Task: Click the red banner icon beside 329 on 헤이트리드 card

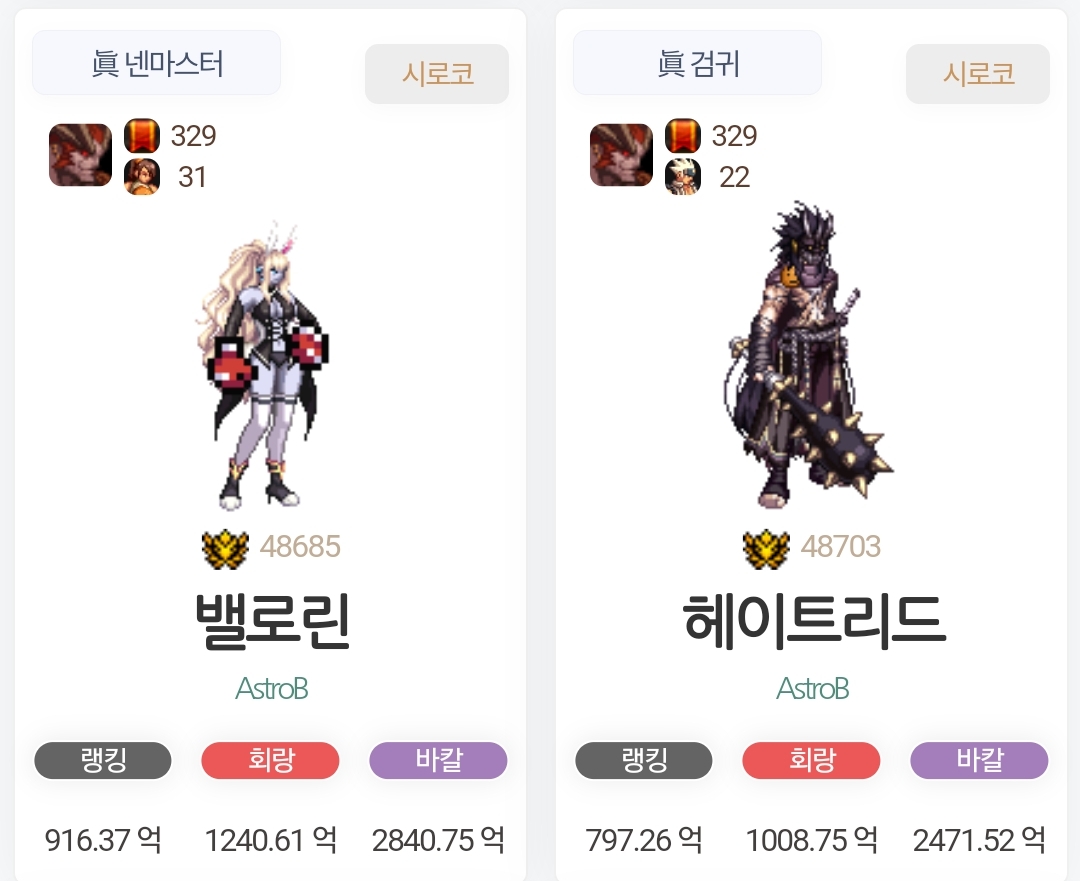Action: 683,136
